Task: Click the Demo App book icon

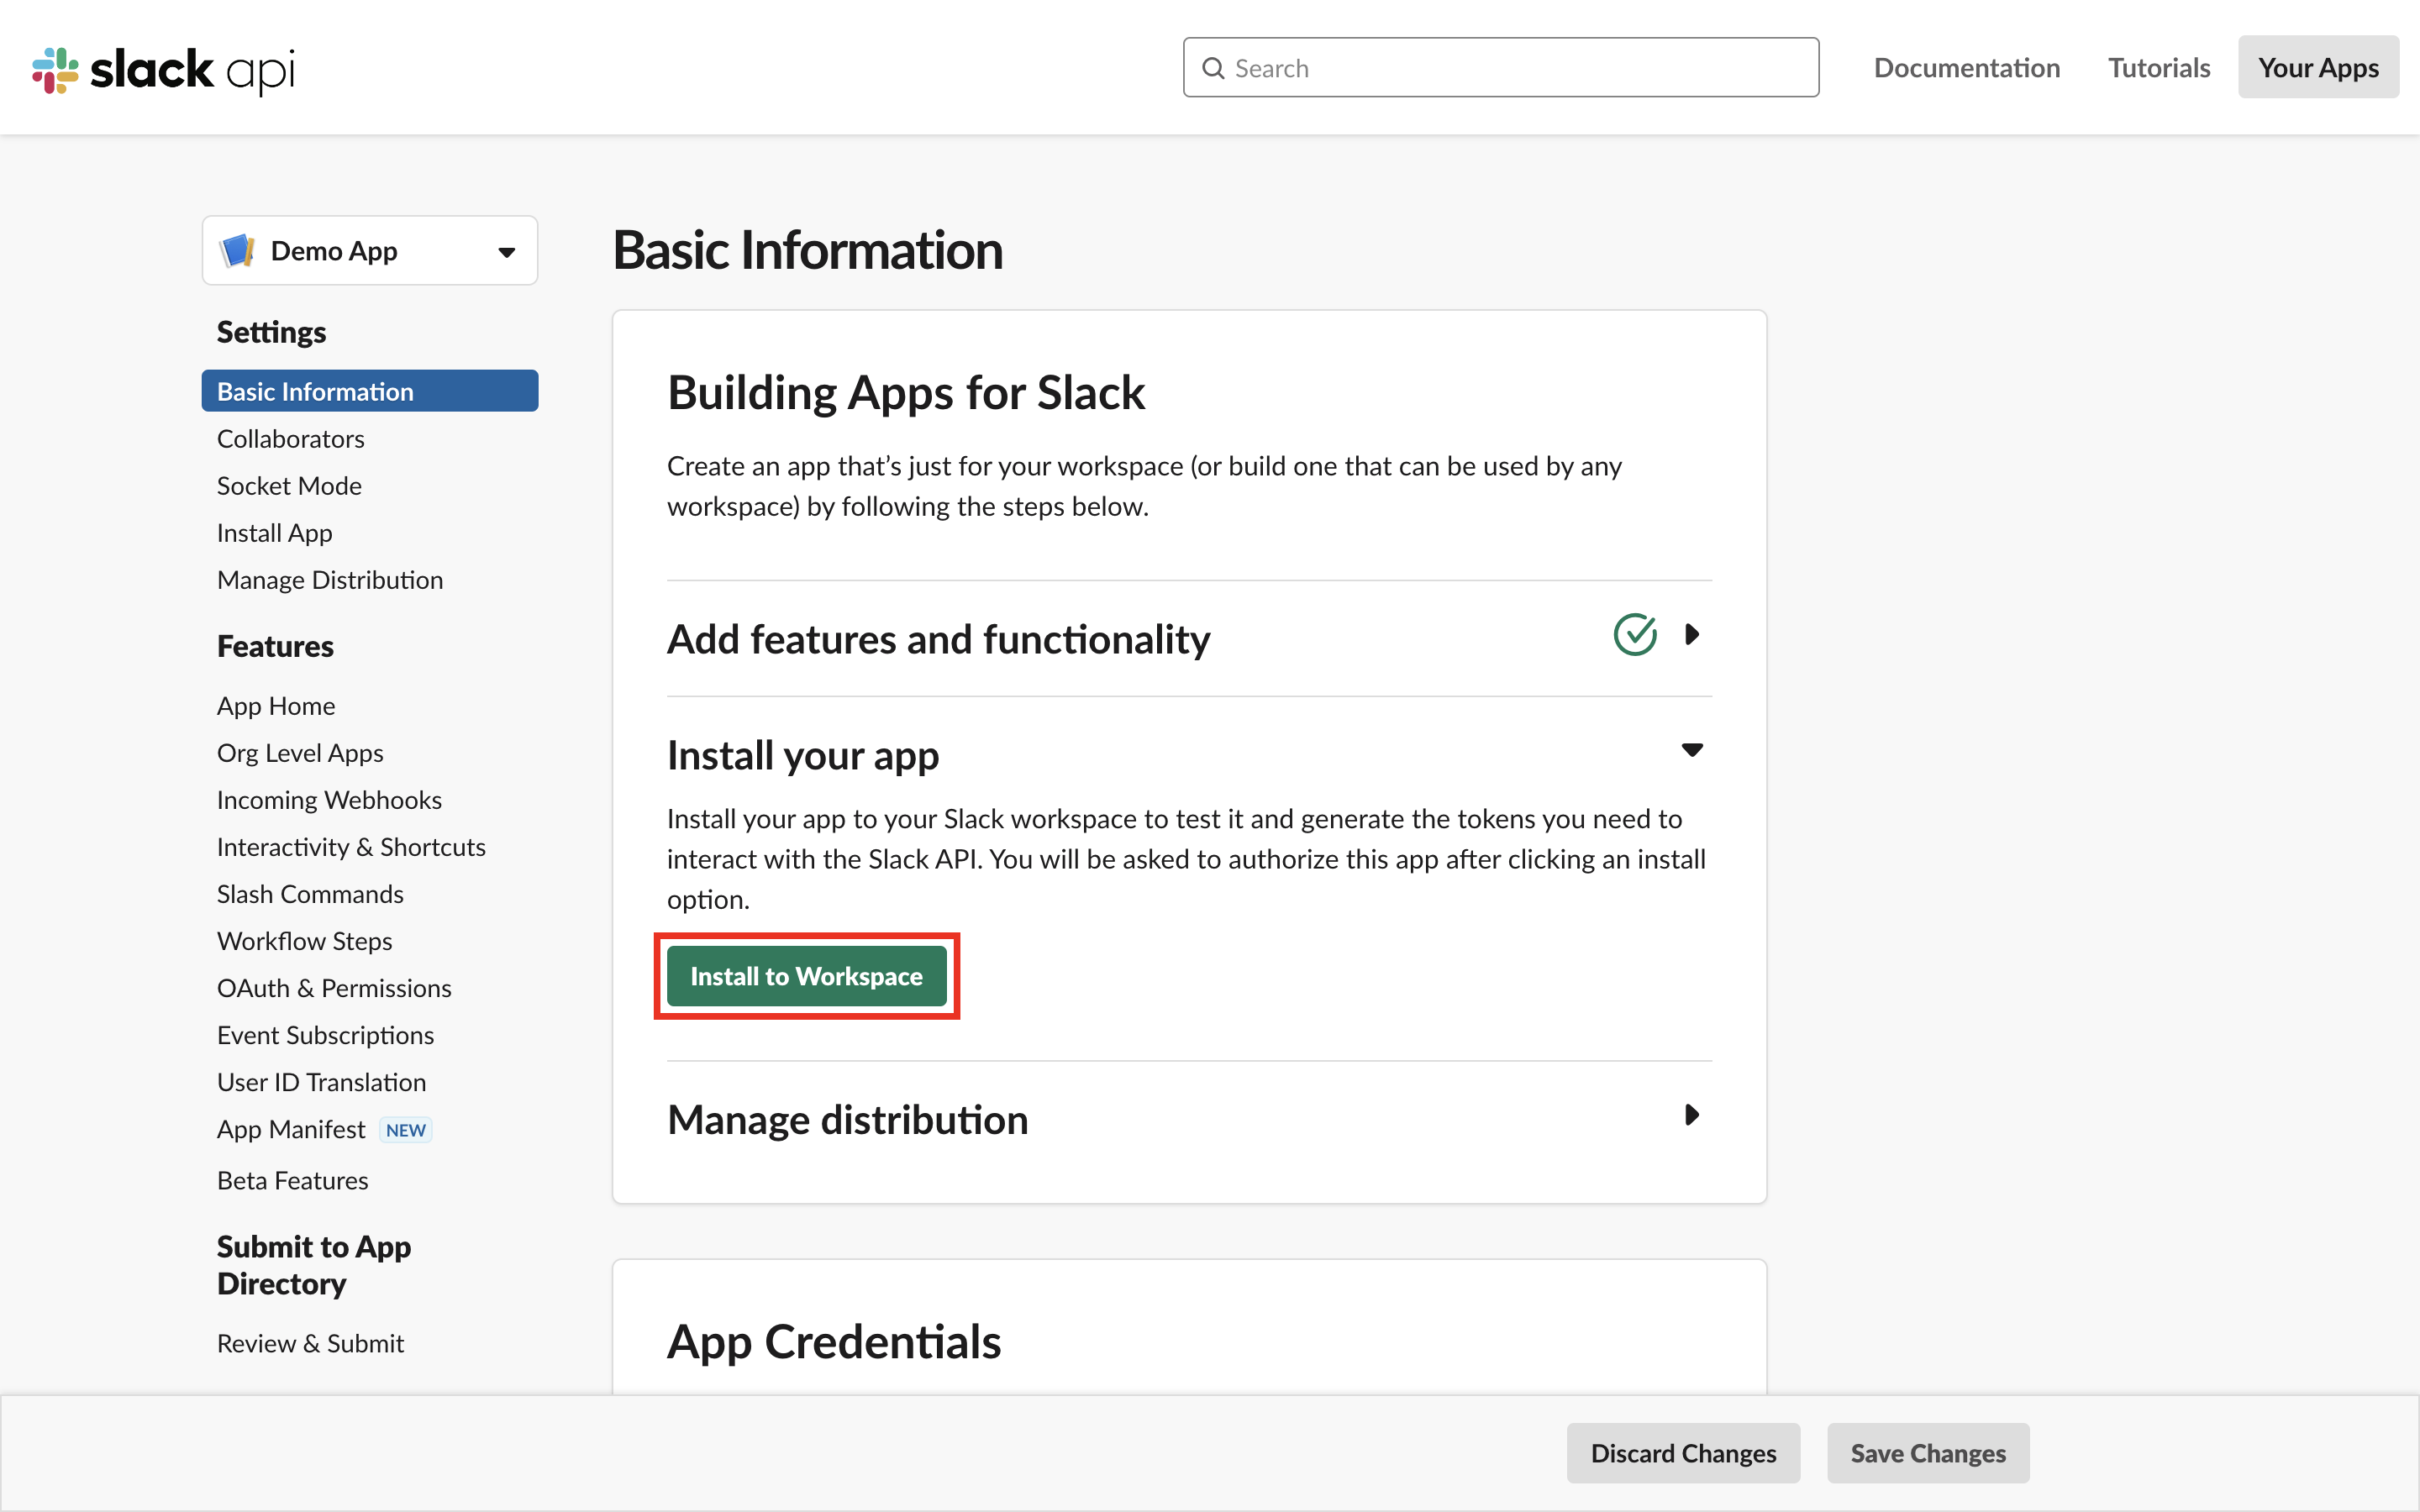Action: (237, 251)
